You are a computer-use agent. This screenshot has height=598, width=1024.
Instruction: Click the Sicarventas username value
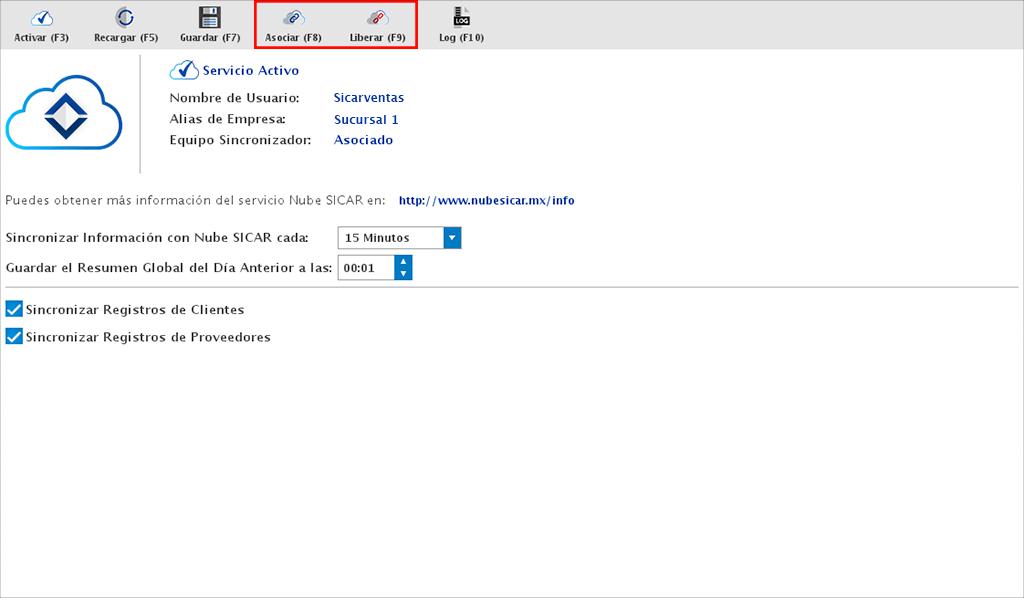pos(368,98)
